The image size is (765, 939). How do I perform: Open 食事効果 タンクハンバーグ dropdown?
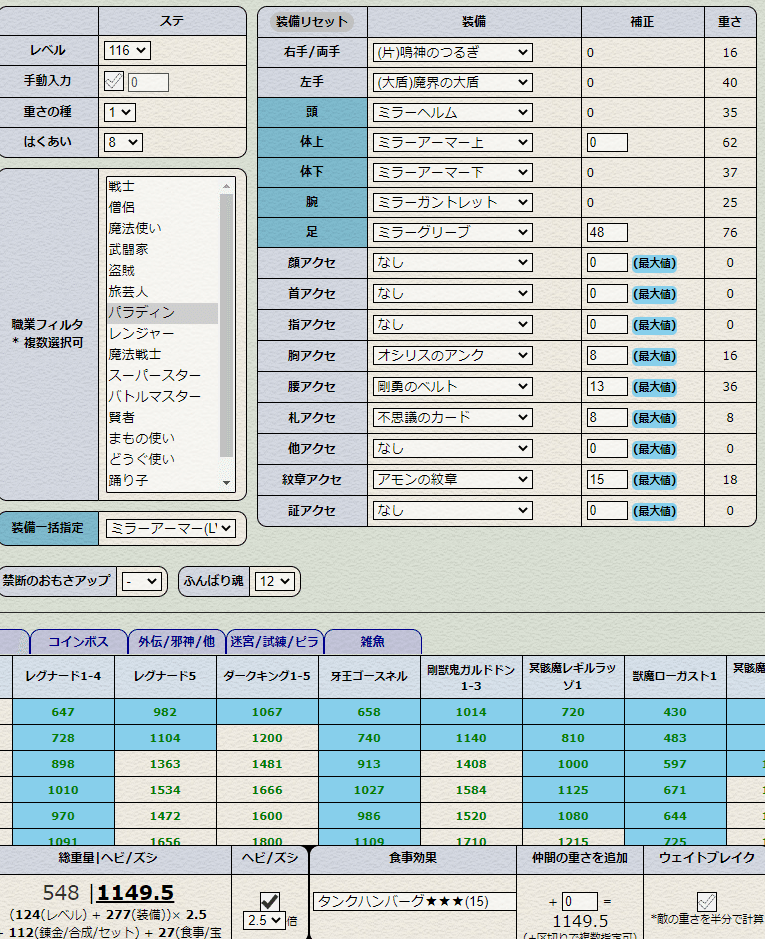click(415, 901)
